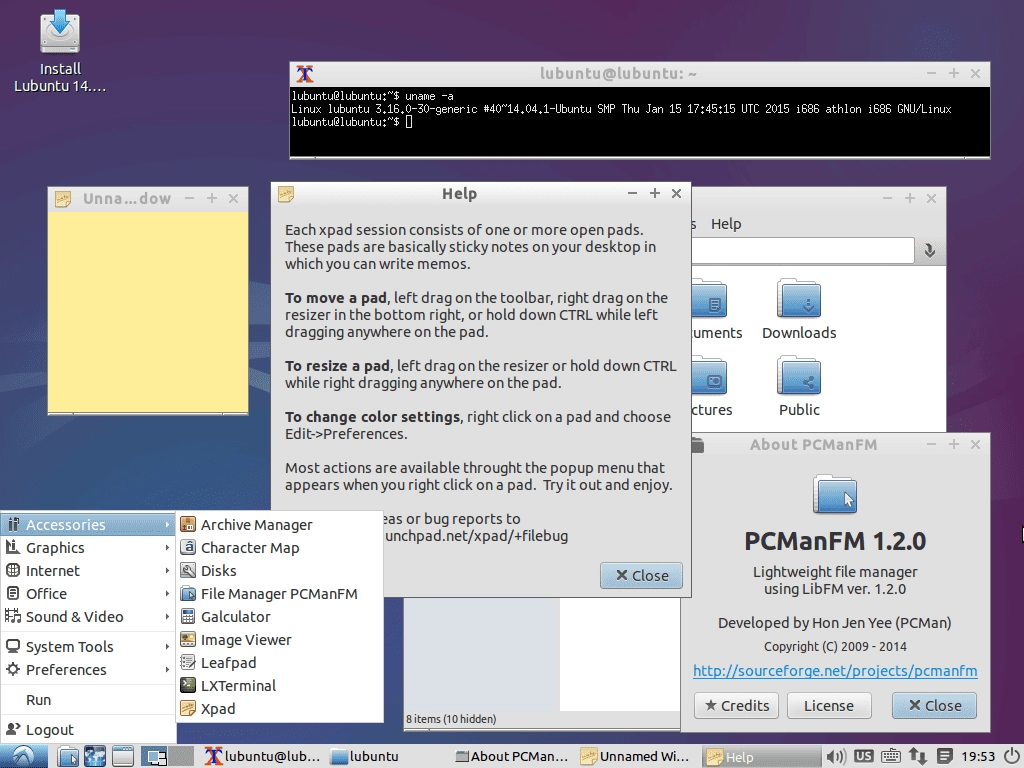Open the Lubuntu start menu button

24,756
